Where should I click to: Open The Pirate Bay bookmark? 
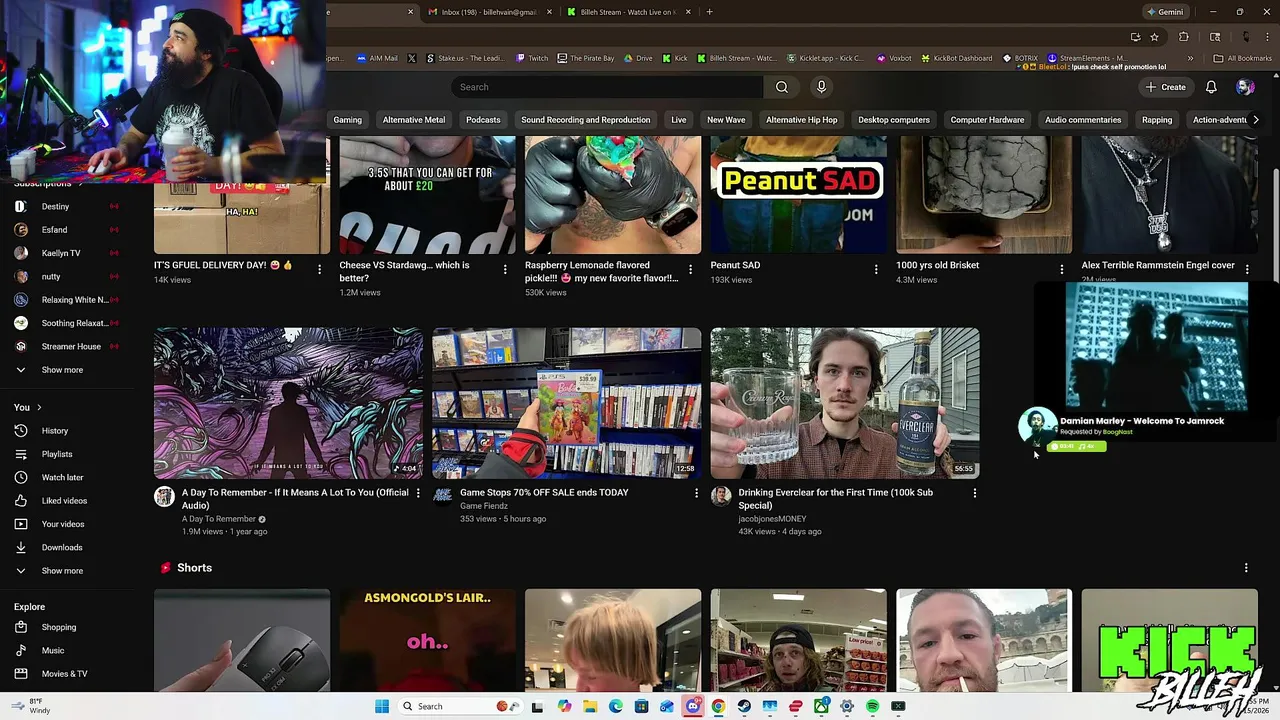click(586, 58)
